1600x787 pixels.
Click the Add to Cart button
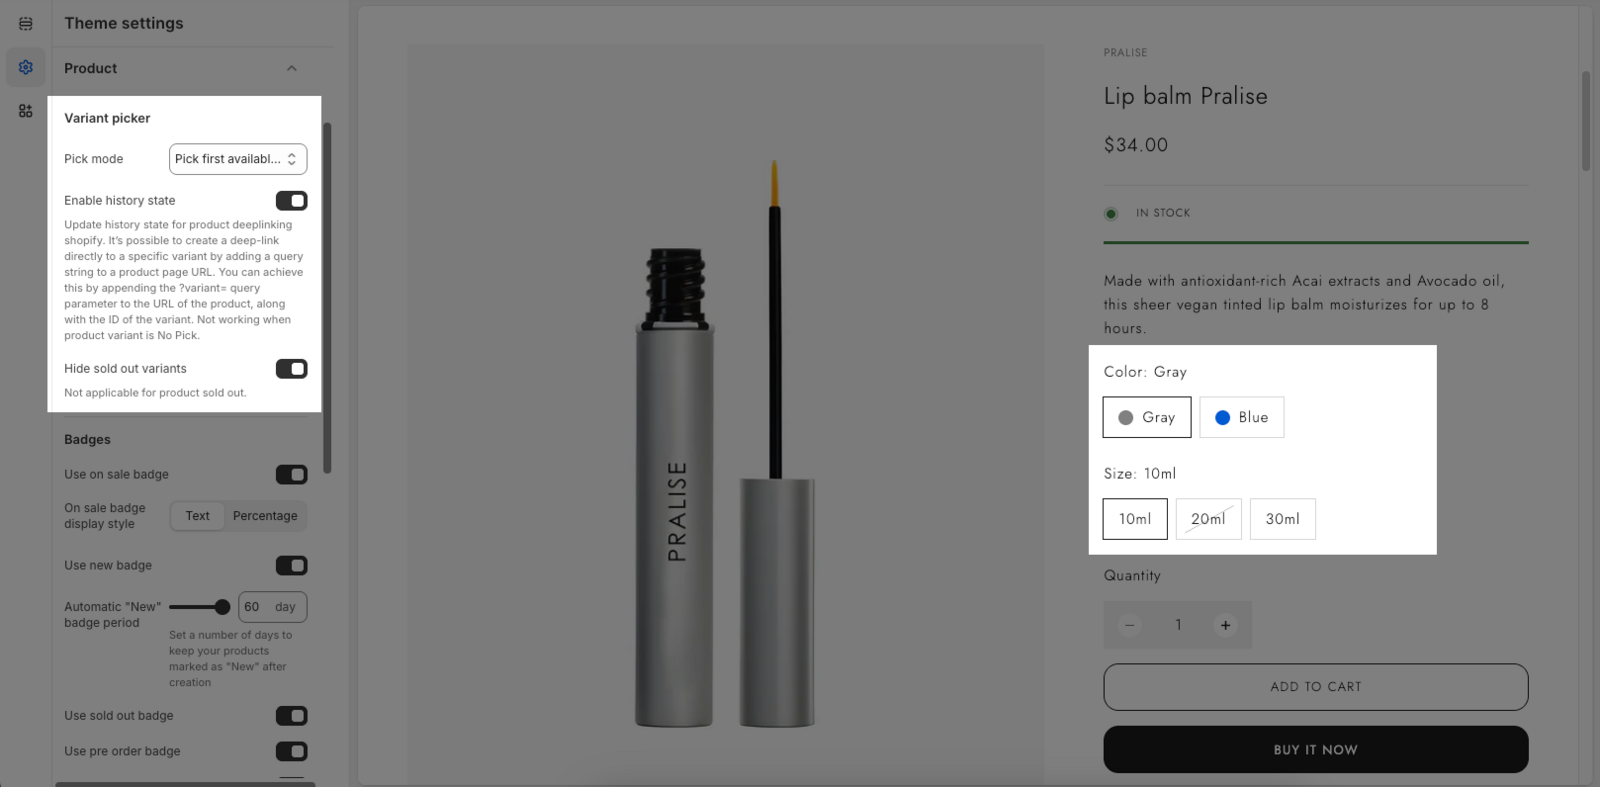pyautogui.click(x=1316, y=687)
